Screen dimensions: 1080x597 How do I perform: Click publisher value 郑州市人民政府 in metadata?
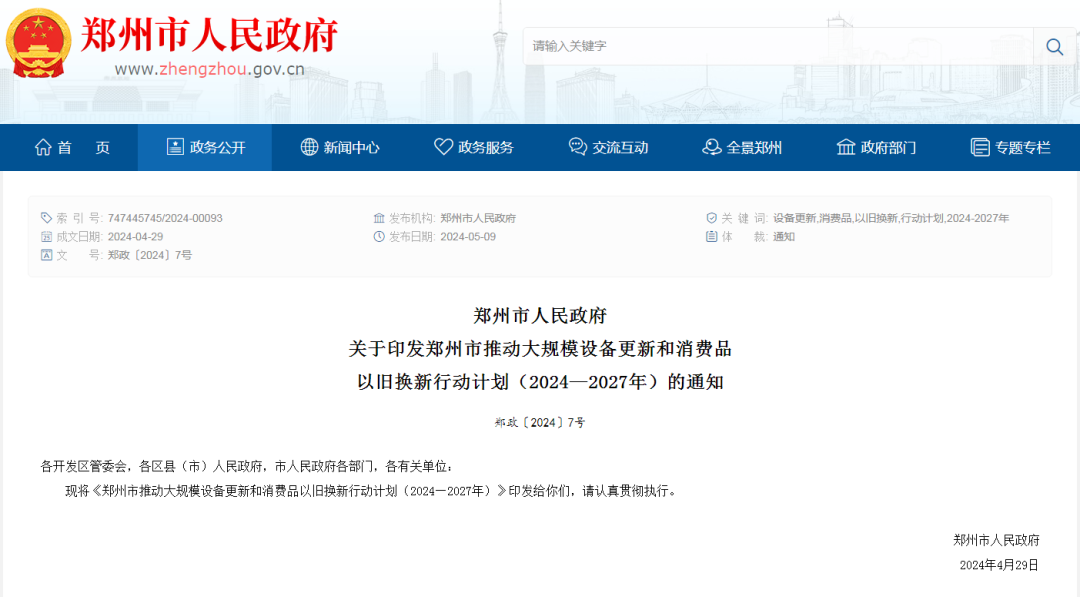(x=478, y=218)
